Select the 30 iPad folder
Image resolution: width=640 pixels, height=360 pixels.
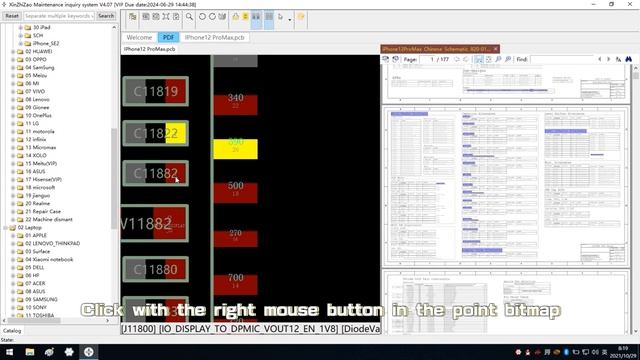point(41,27)
